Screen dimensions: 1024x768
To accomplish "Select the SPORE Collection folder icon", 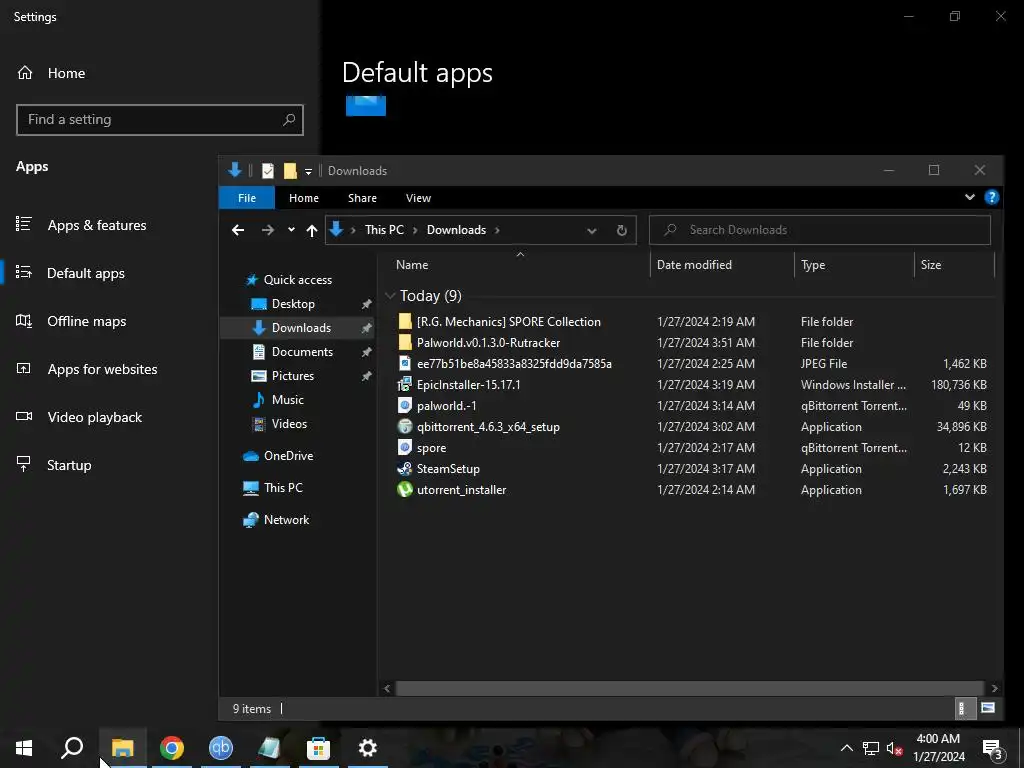I will pos(405,321).
